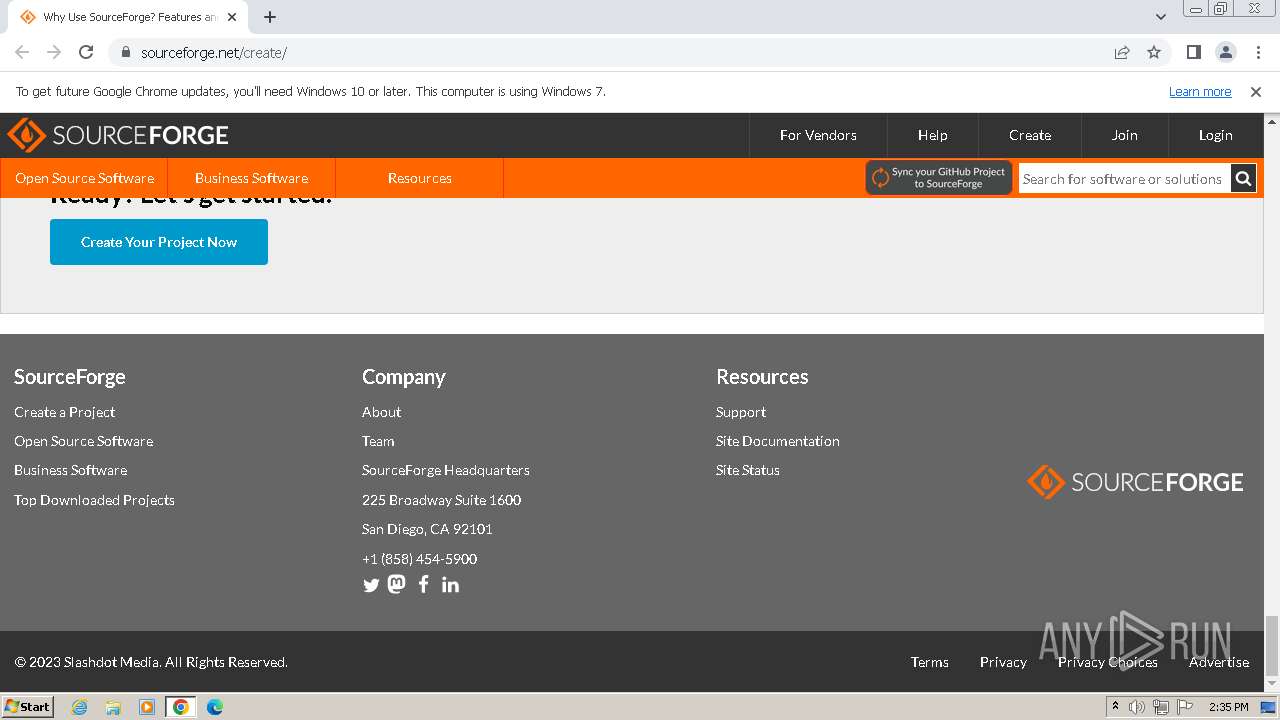Screen dimensions: 1280x720
Task: View site information lock icon
Action: (125, 52)
